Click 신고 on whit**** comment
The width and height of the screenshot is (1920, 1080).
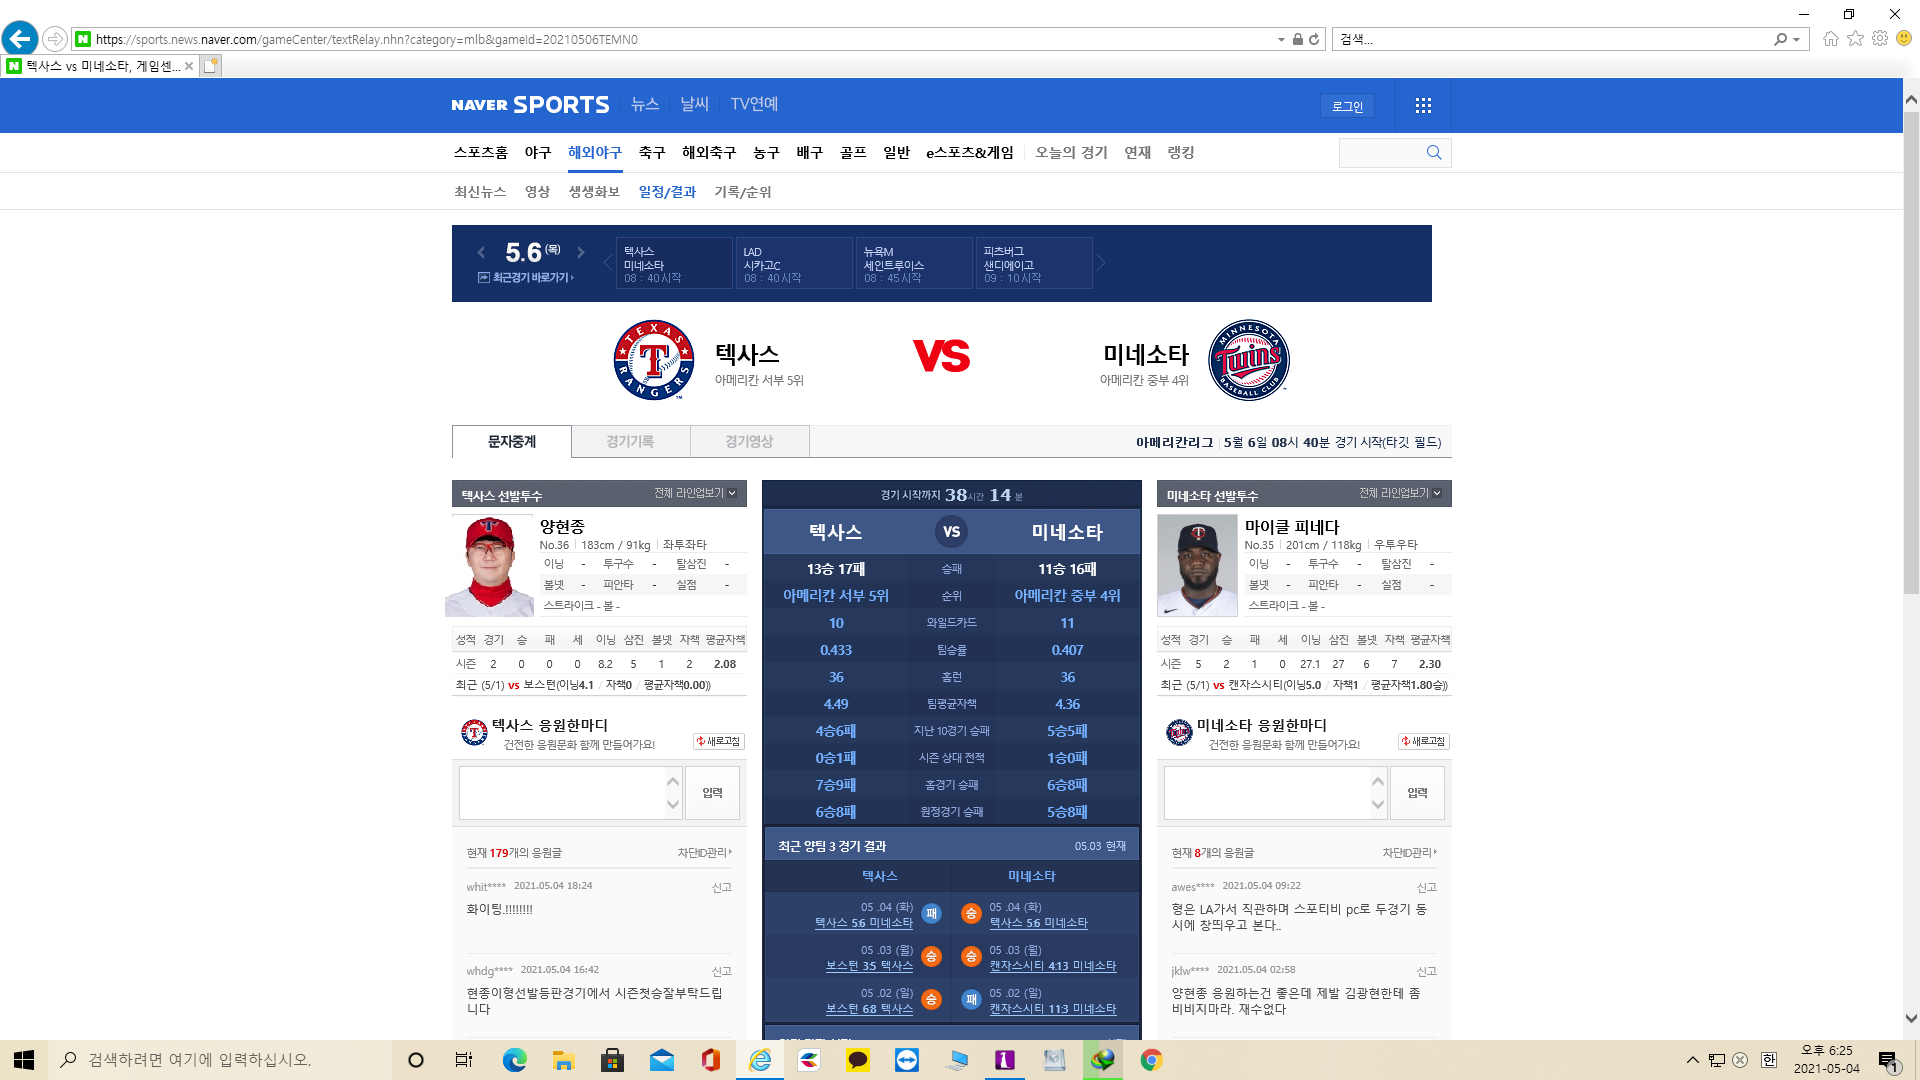(x=722, y=887)
